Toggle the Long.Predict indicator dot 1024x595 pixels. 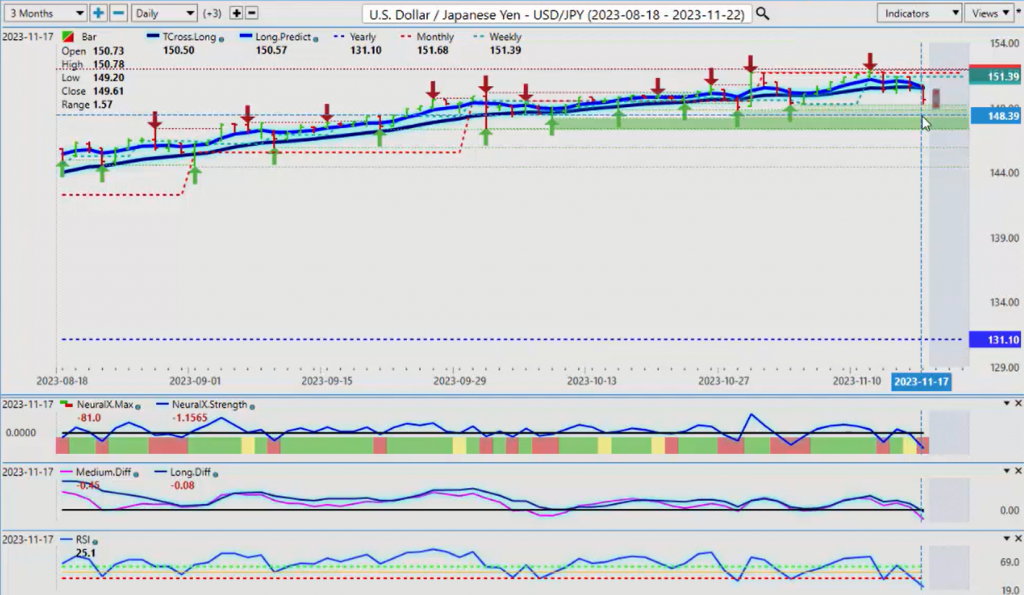pos(317,37)
